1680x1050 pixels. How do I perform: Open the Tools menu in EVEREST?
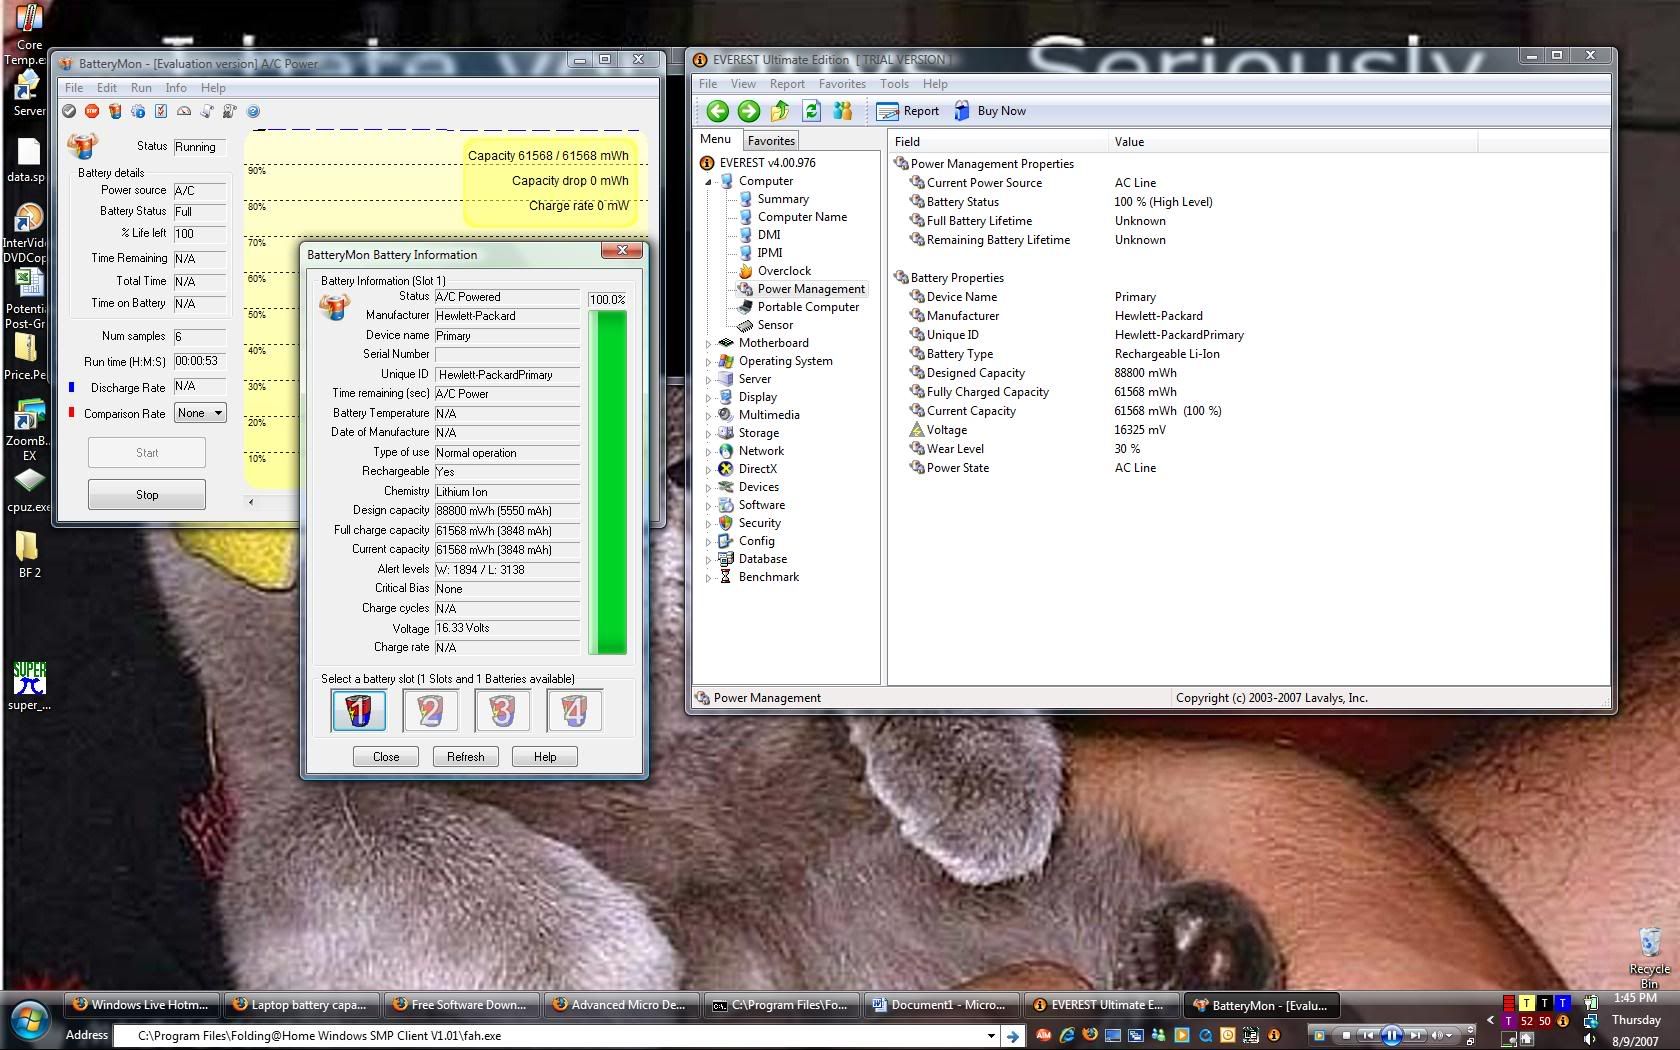(x=894, y=84)
